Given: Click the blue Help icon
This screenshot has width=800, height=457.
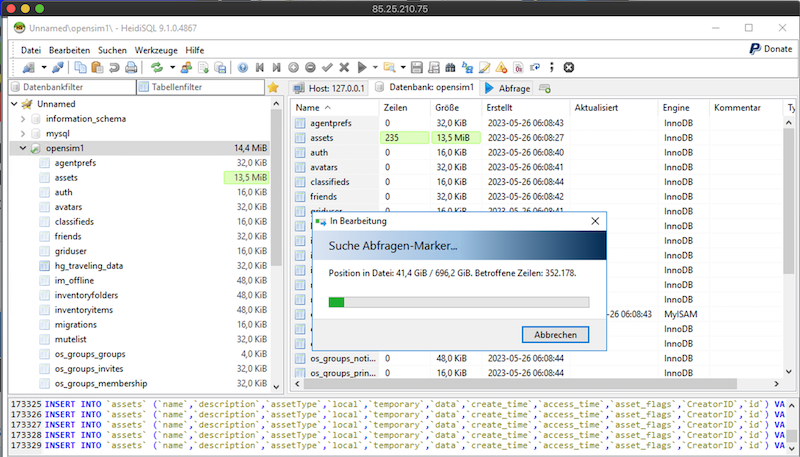Looking at the screenshot, I should pos(242,67).
